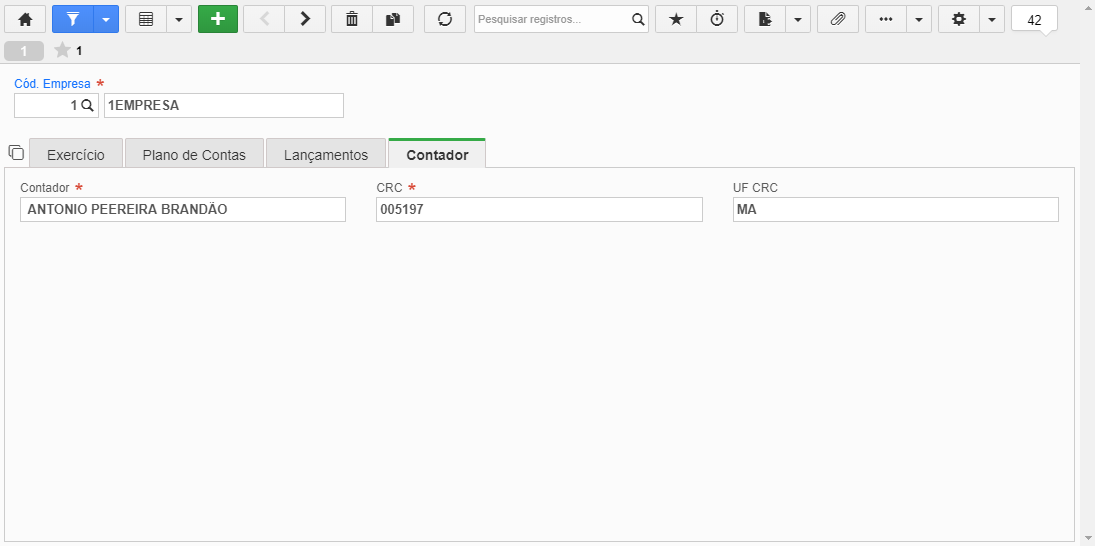The width and height of the screenshot is (1095, 546).
Task: Refresh the record with reload icon
Action: 445,19
